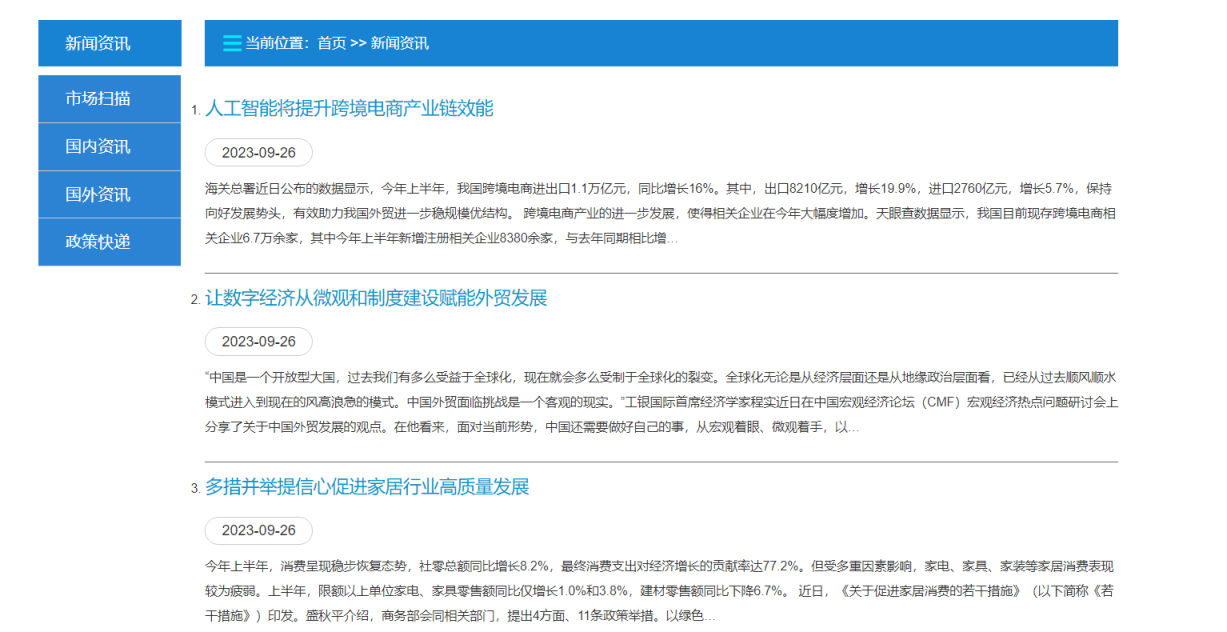This screenshot has width=1227, height=632.
Task: Click the 首页 breadcrumb link
Action: [x=331, y=43]
